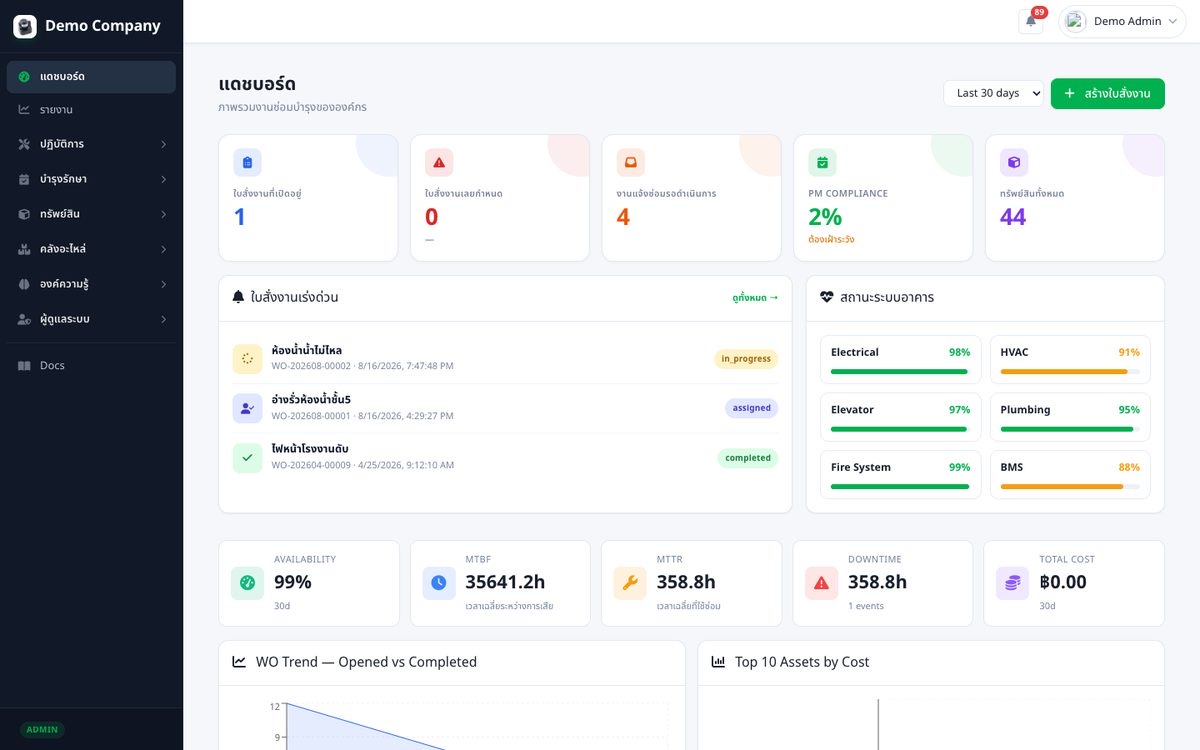
Task: Open the Last 30 days period dropdown
Action: click(x=994, y=93)
